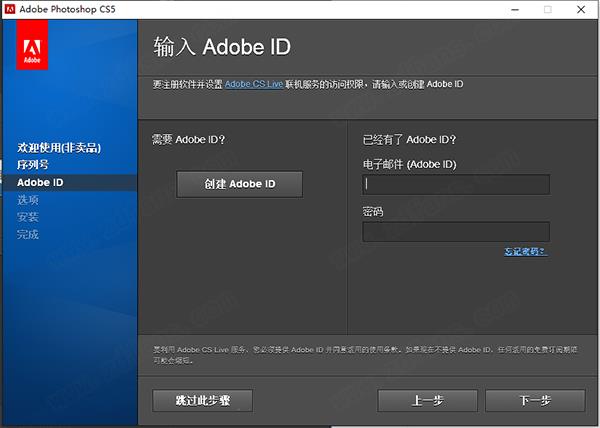Click the 需要 Adobe ID? text
The height and width of the screenshot is (428, 600).
point(189,140)
